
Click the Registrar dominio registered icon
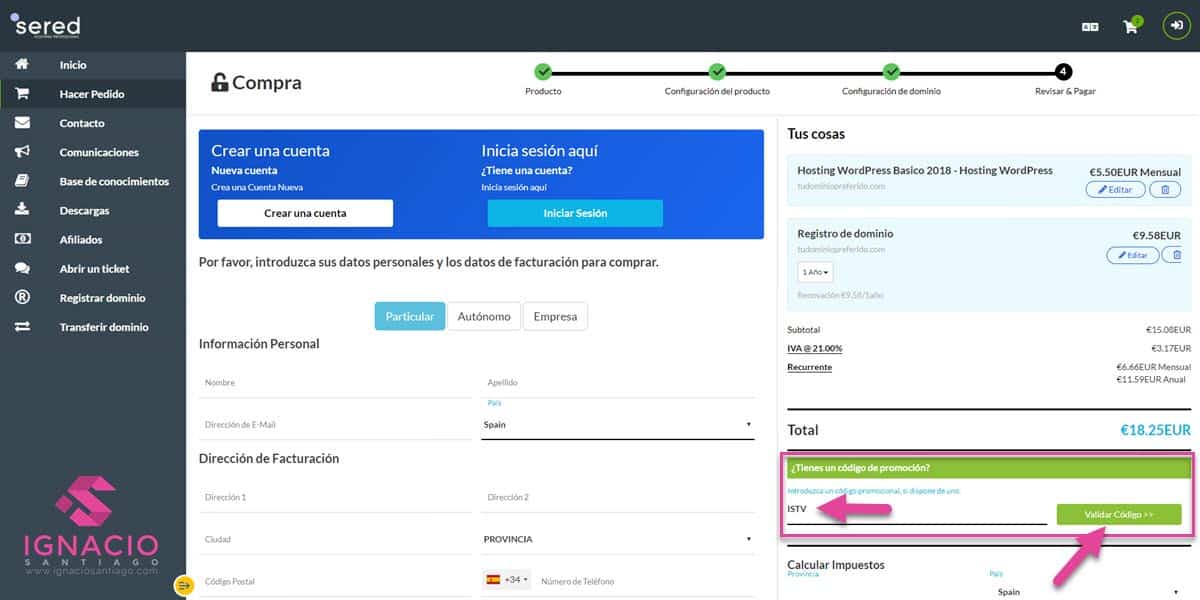coord(22,297)
